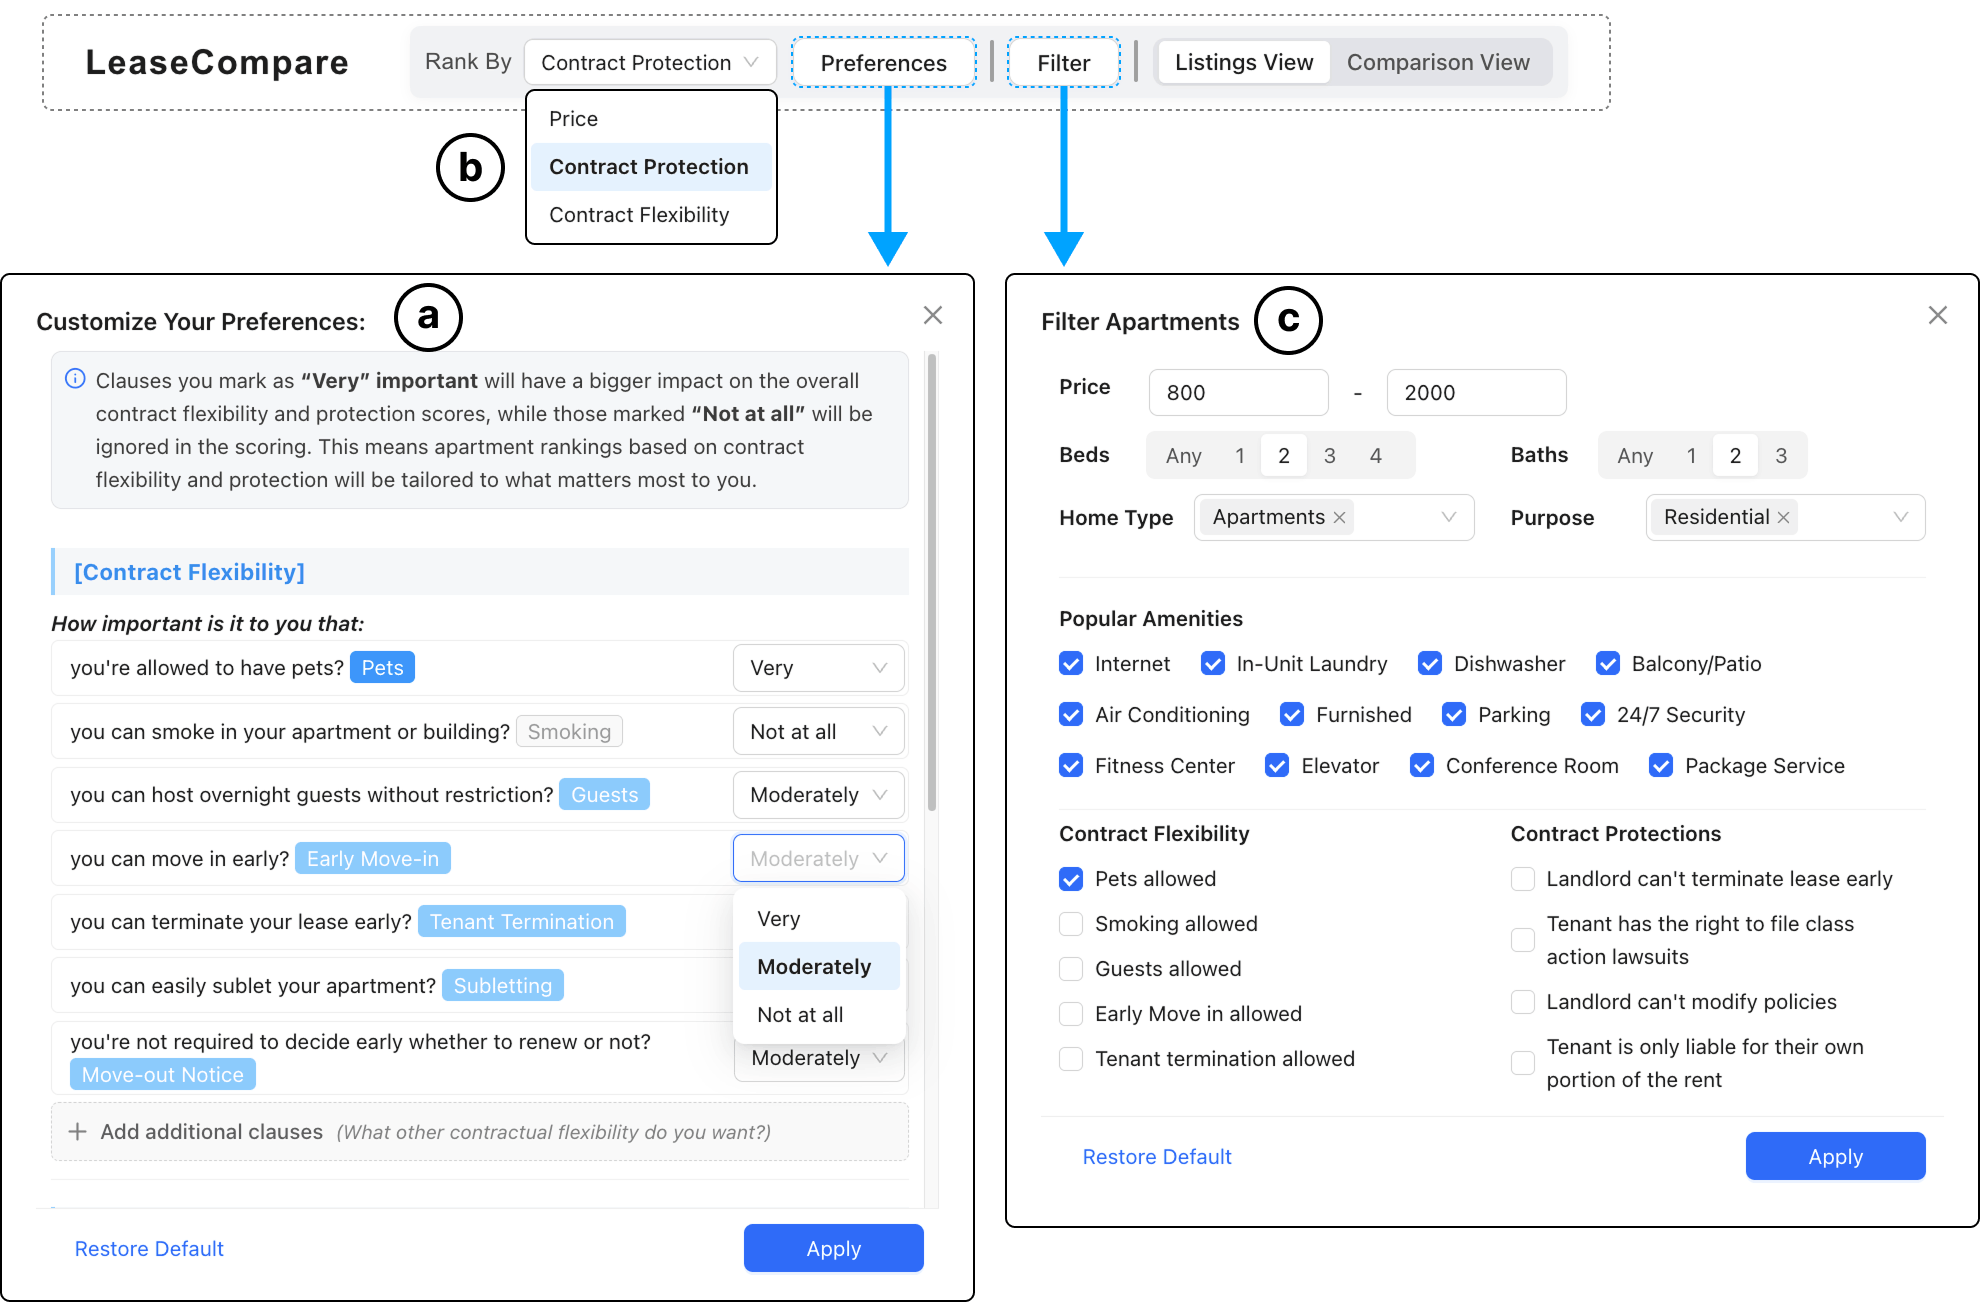The height and width of the screenshot is (1302, 1980).
Task: Click Restore Default in preferences panel
Action: coord(149,1249)
